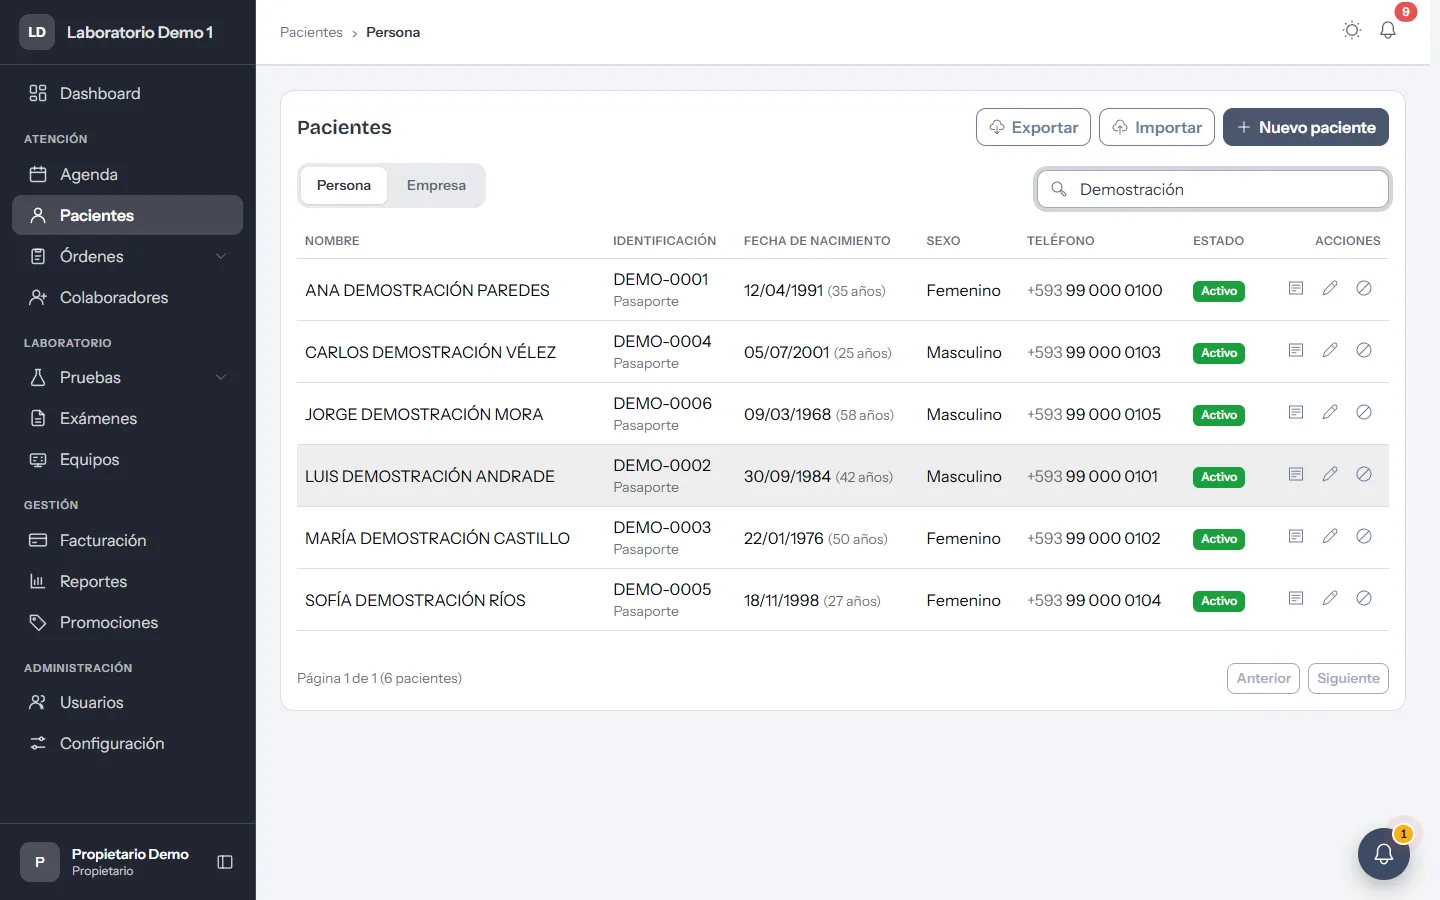The height and width of the screenshot is (900, 1440).
Task: Edit patient Ana Demostración Paredes
Action: [1330, 288]
